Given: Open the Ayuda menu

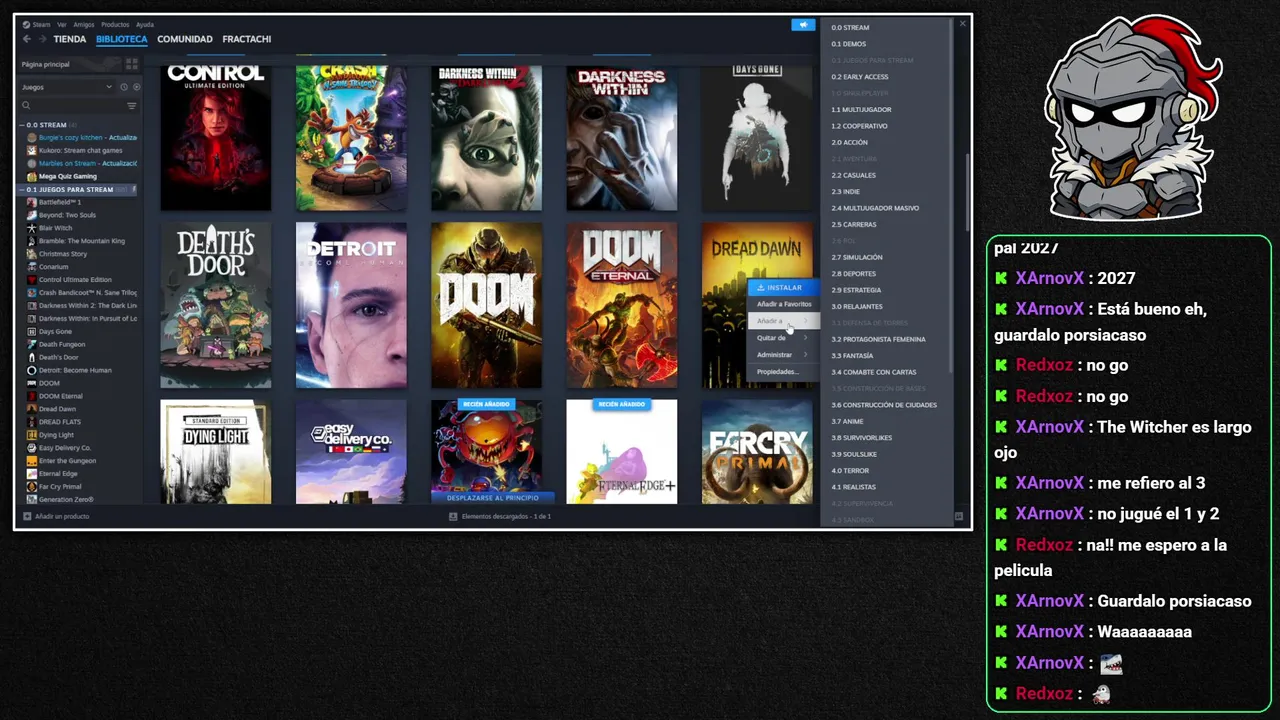Looking at the screenshot, I should point(145,24).
